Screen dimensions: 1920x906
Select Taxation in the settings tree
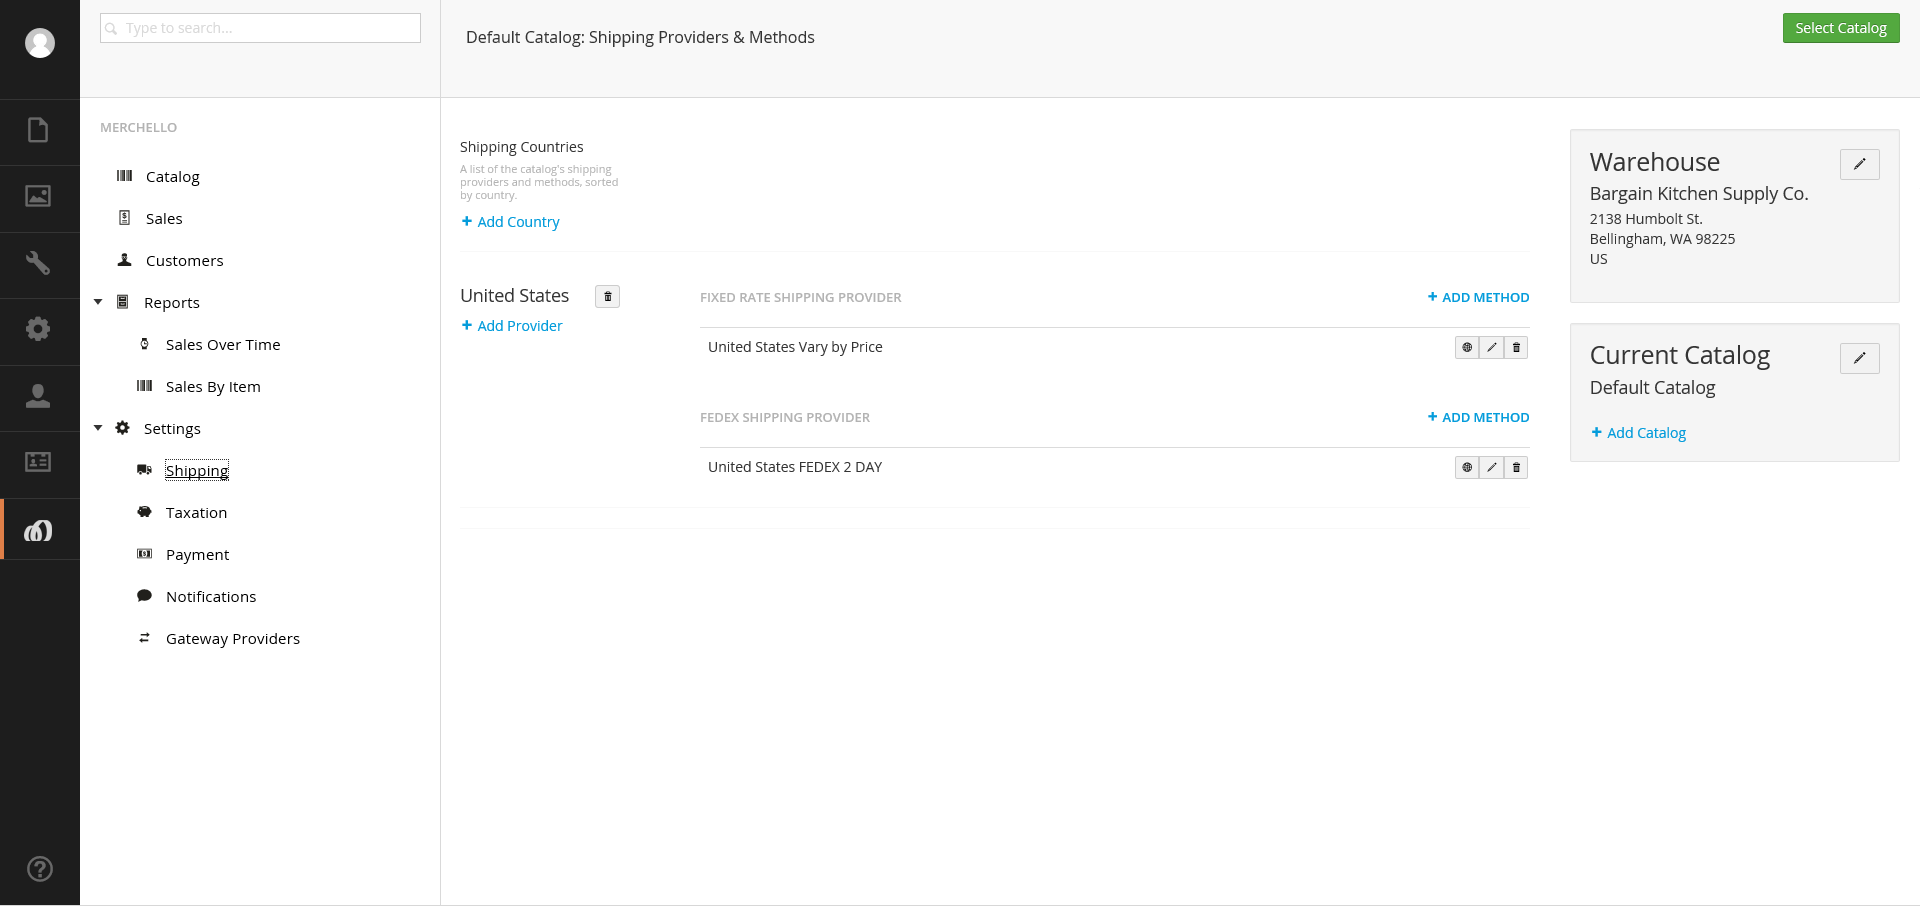(196, 512)
